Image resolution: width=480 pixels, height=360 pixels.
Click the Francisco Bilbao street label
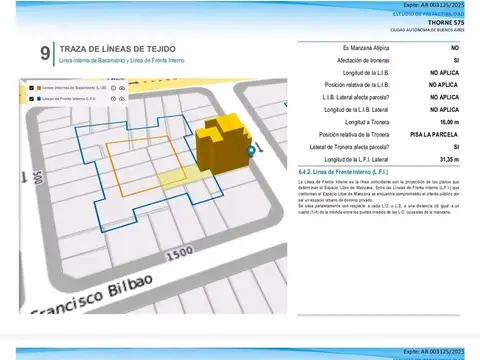tap(93, 296)
